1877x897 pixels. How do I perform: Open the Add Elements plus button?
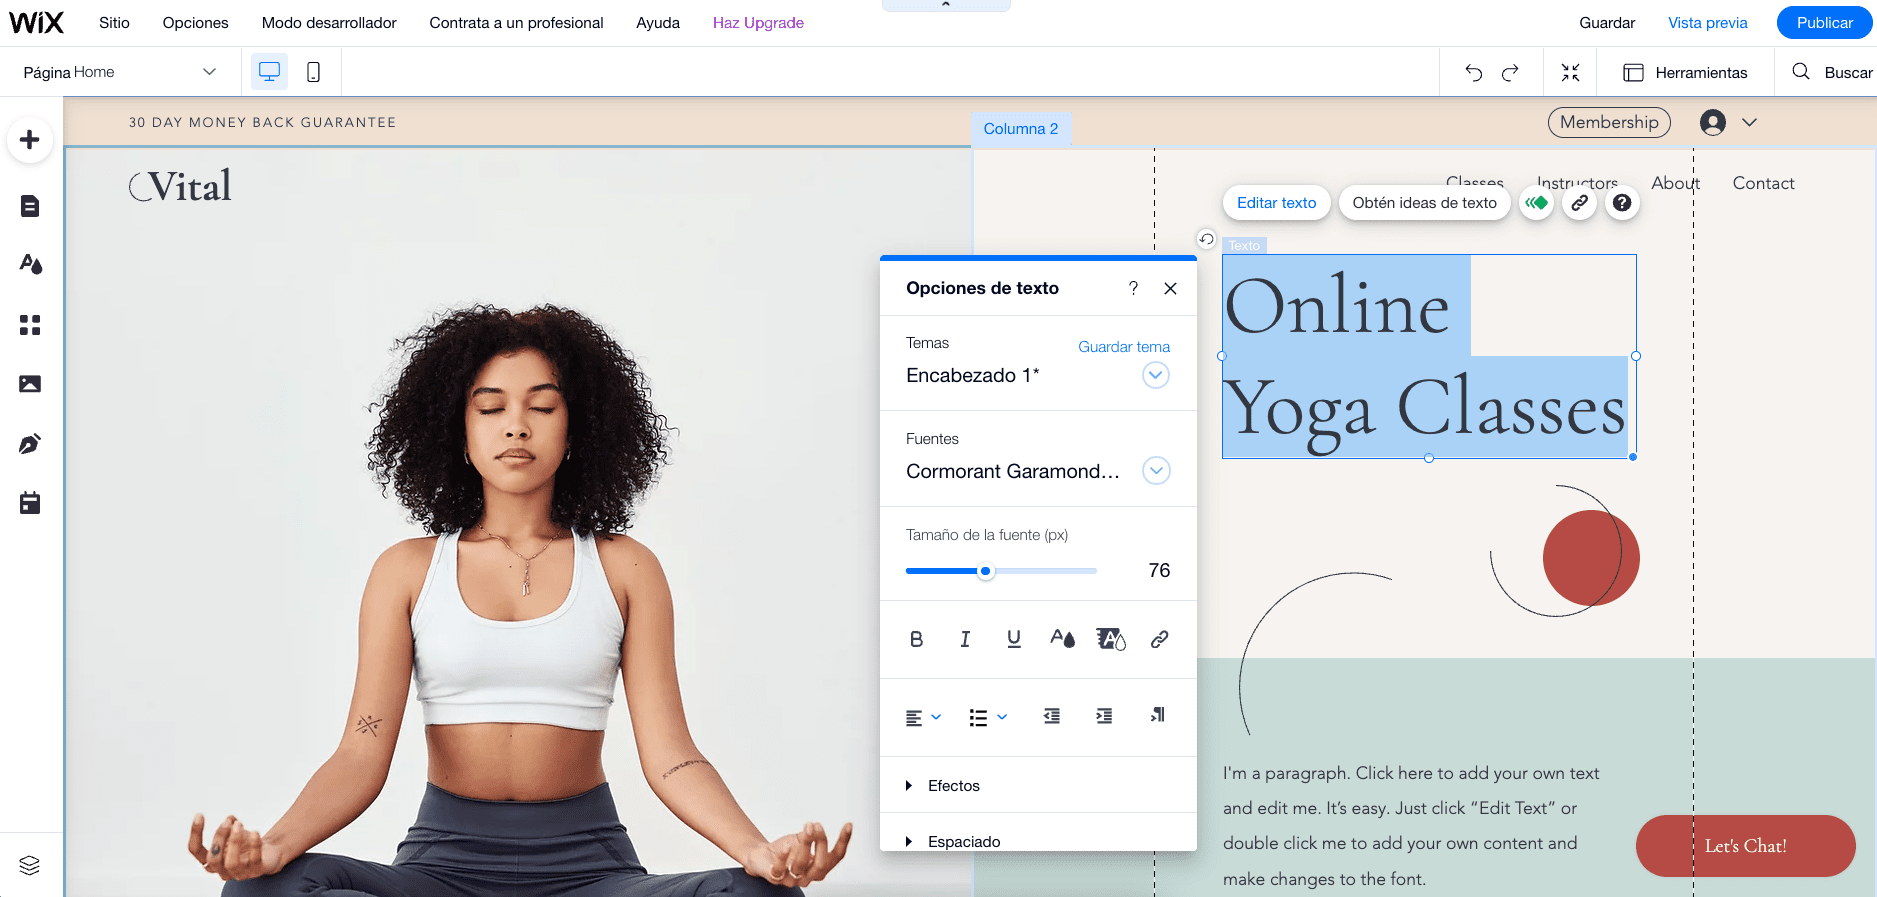[30, 140]
